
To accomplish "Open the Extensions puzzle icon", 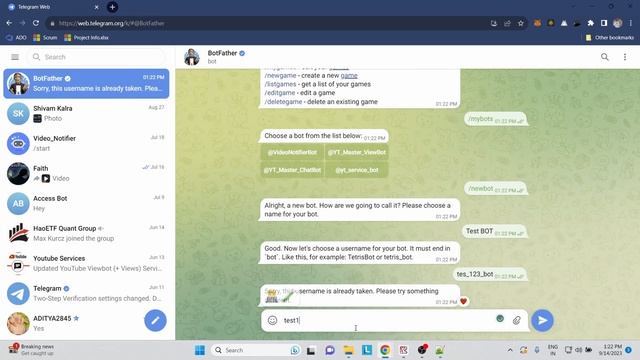I will click(590, 23).
